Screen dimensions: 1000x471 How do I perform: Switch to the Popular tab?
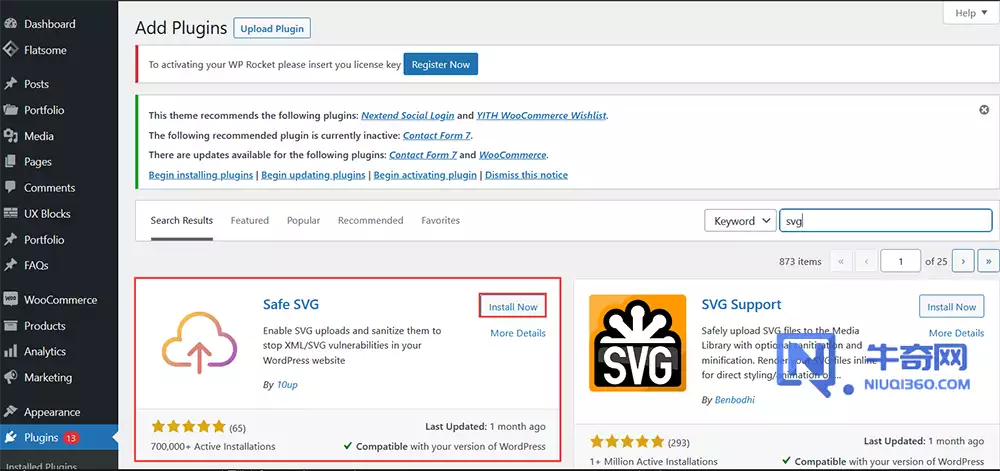point(304,221)
